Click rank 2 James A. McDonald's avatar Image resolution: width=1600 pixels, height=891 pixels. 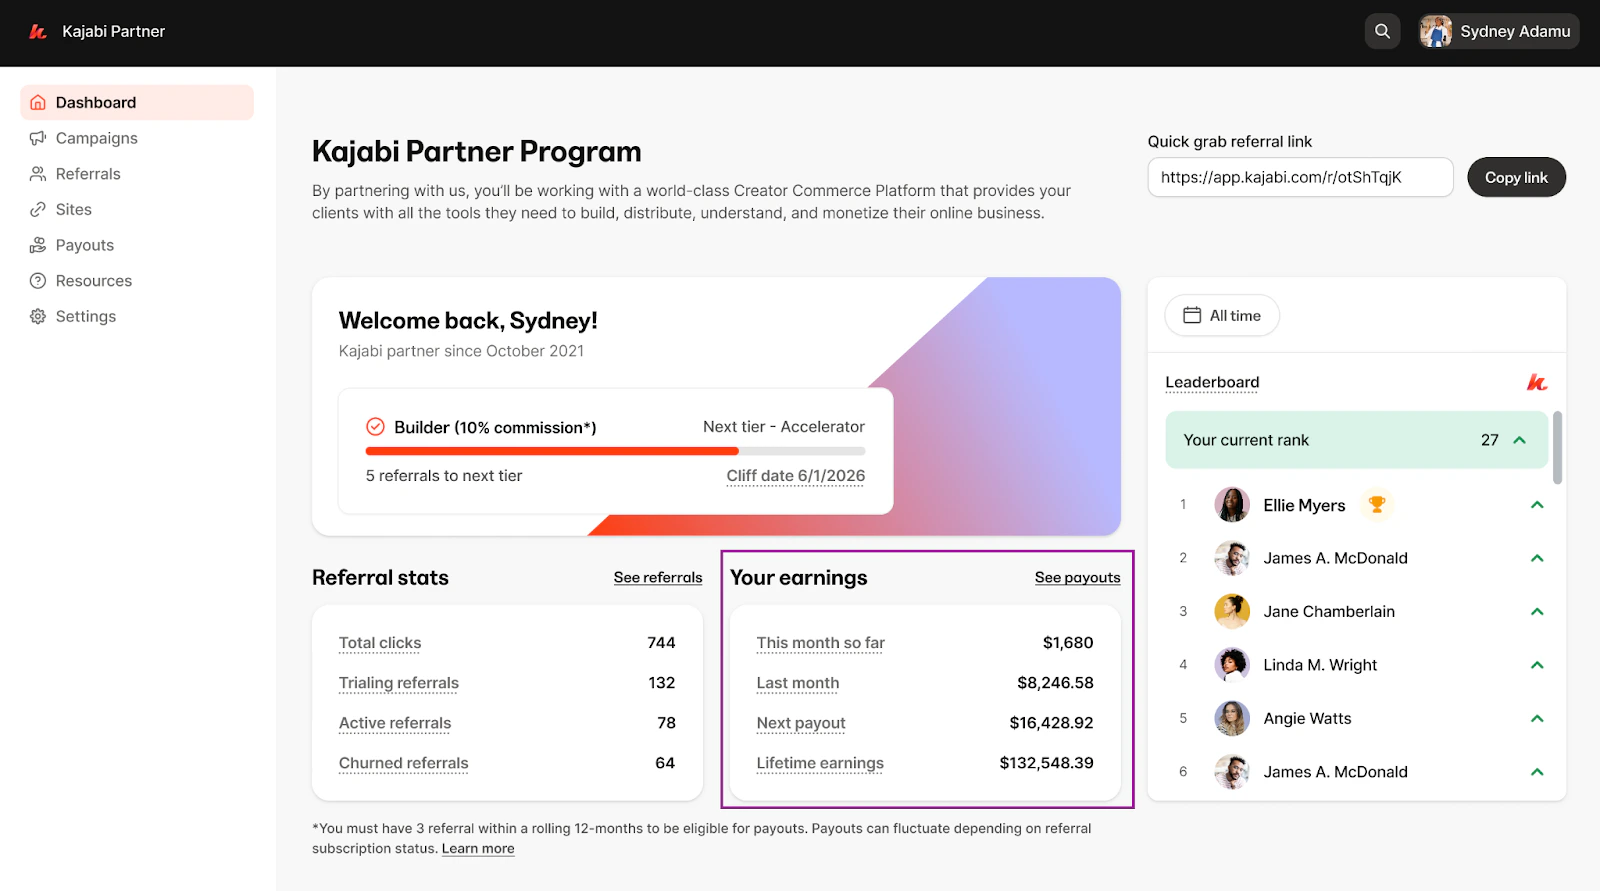click(1232, 558)
